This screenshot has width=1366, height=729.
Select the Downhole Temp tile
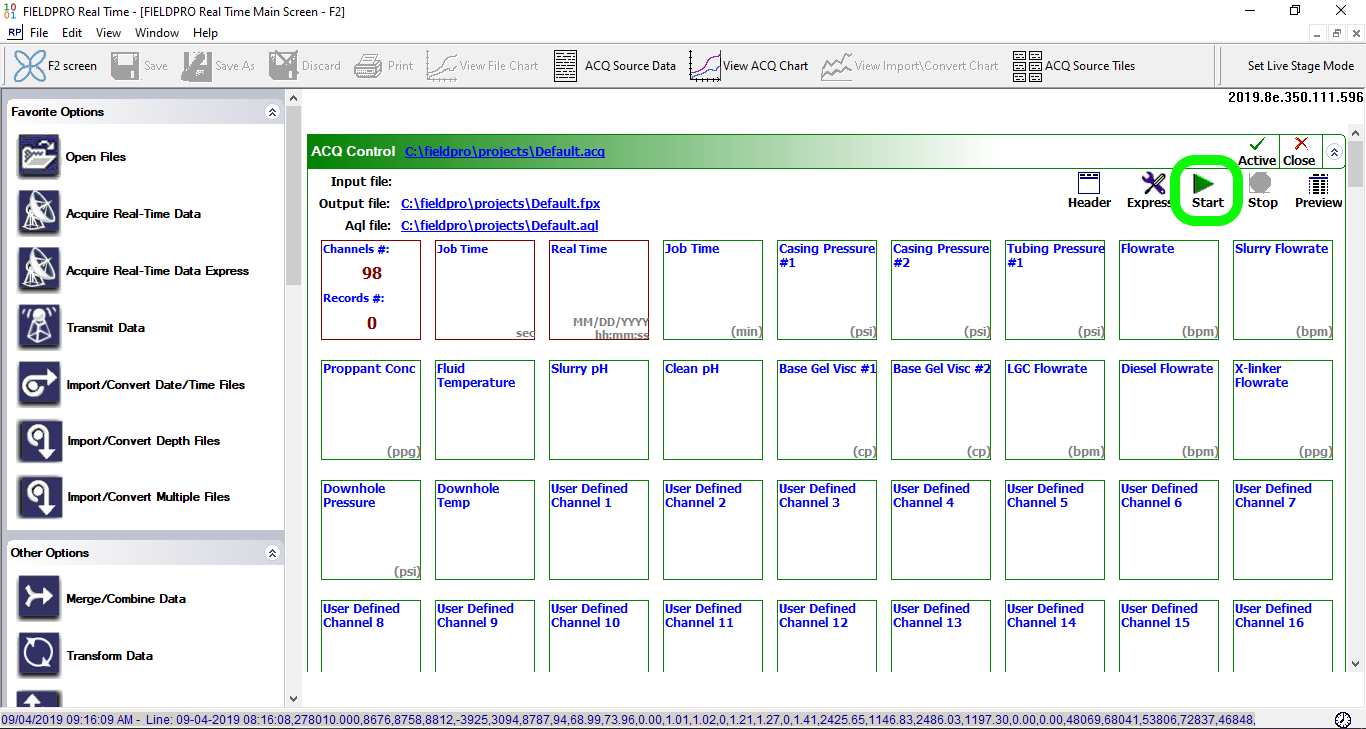[x=485, y=530]
